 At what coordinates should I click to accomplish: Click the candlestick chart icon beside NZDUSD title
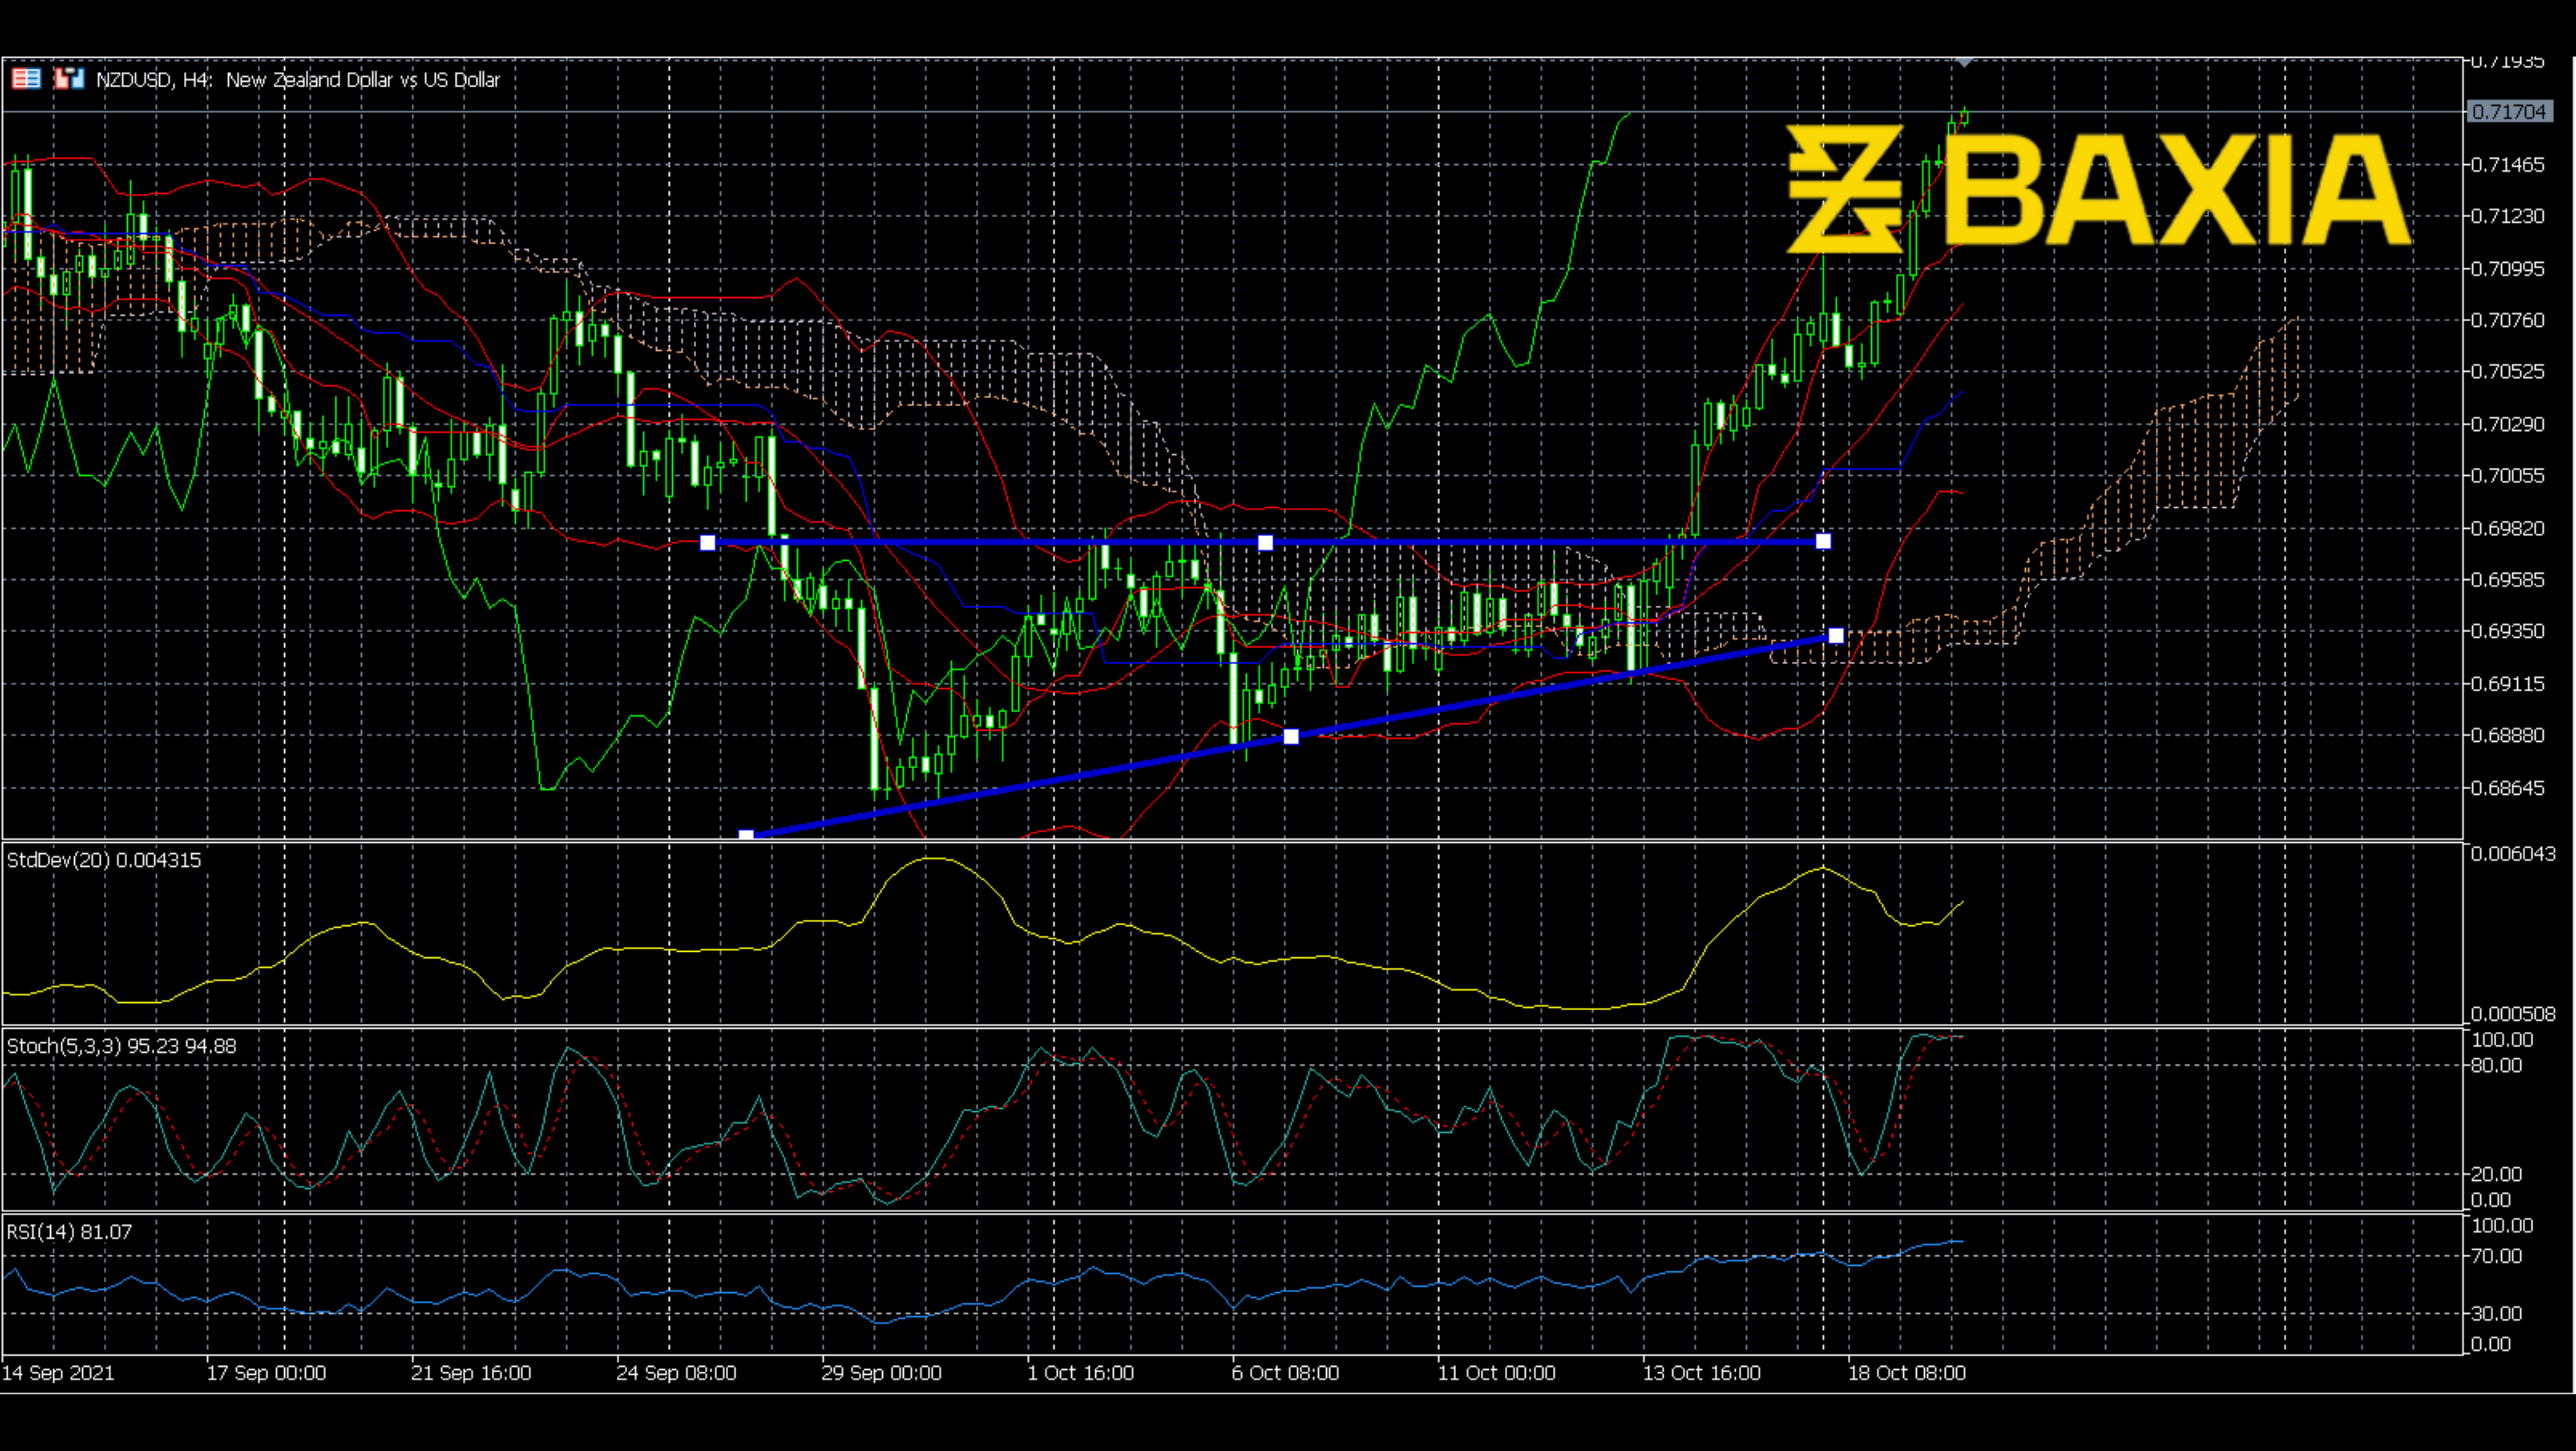click(x=69, y=79)
